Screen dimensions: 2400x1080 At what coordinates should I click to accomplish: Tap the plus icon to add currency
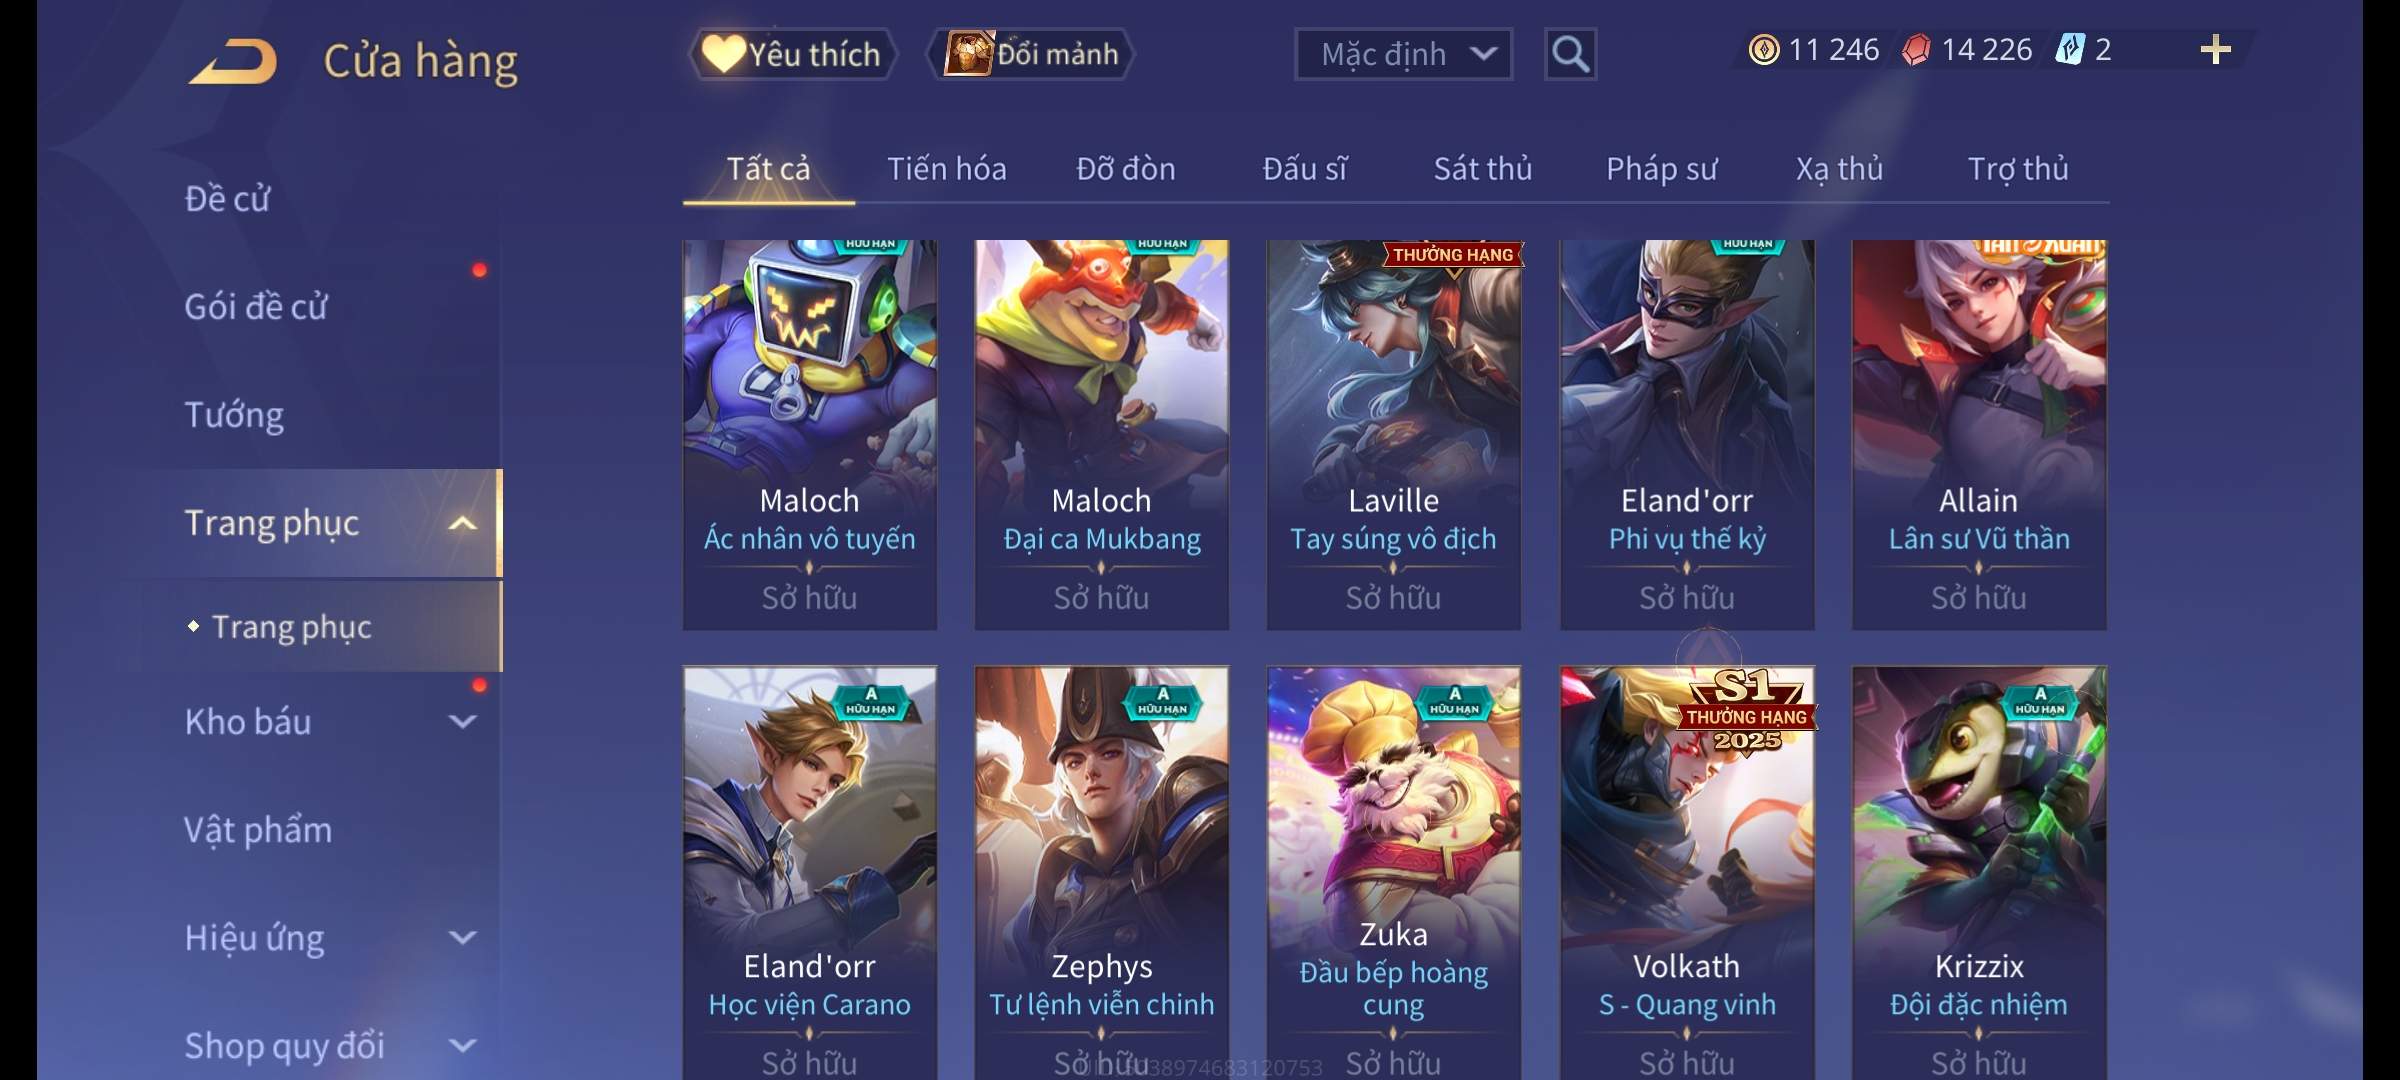pos(2215,50)
